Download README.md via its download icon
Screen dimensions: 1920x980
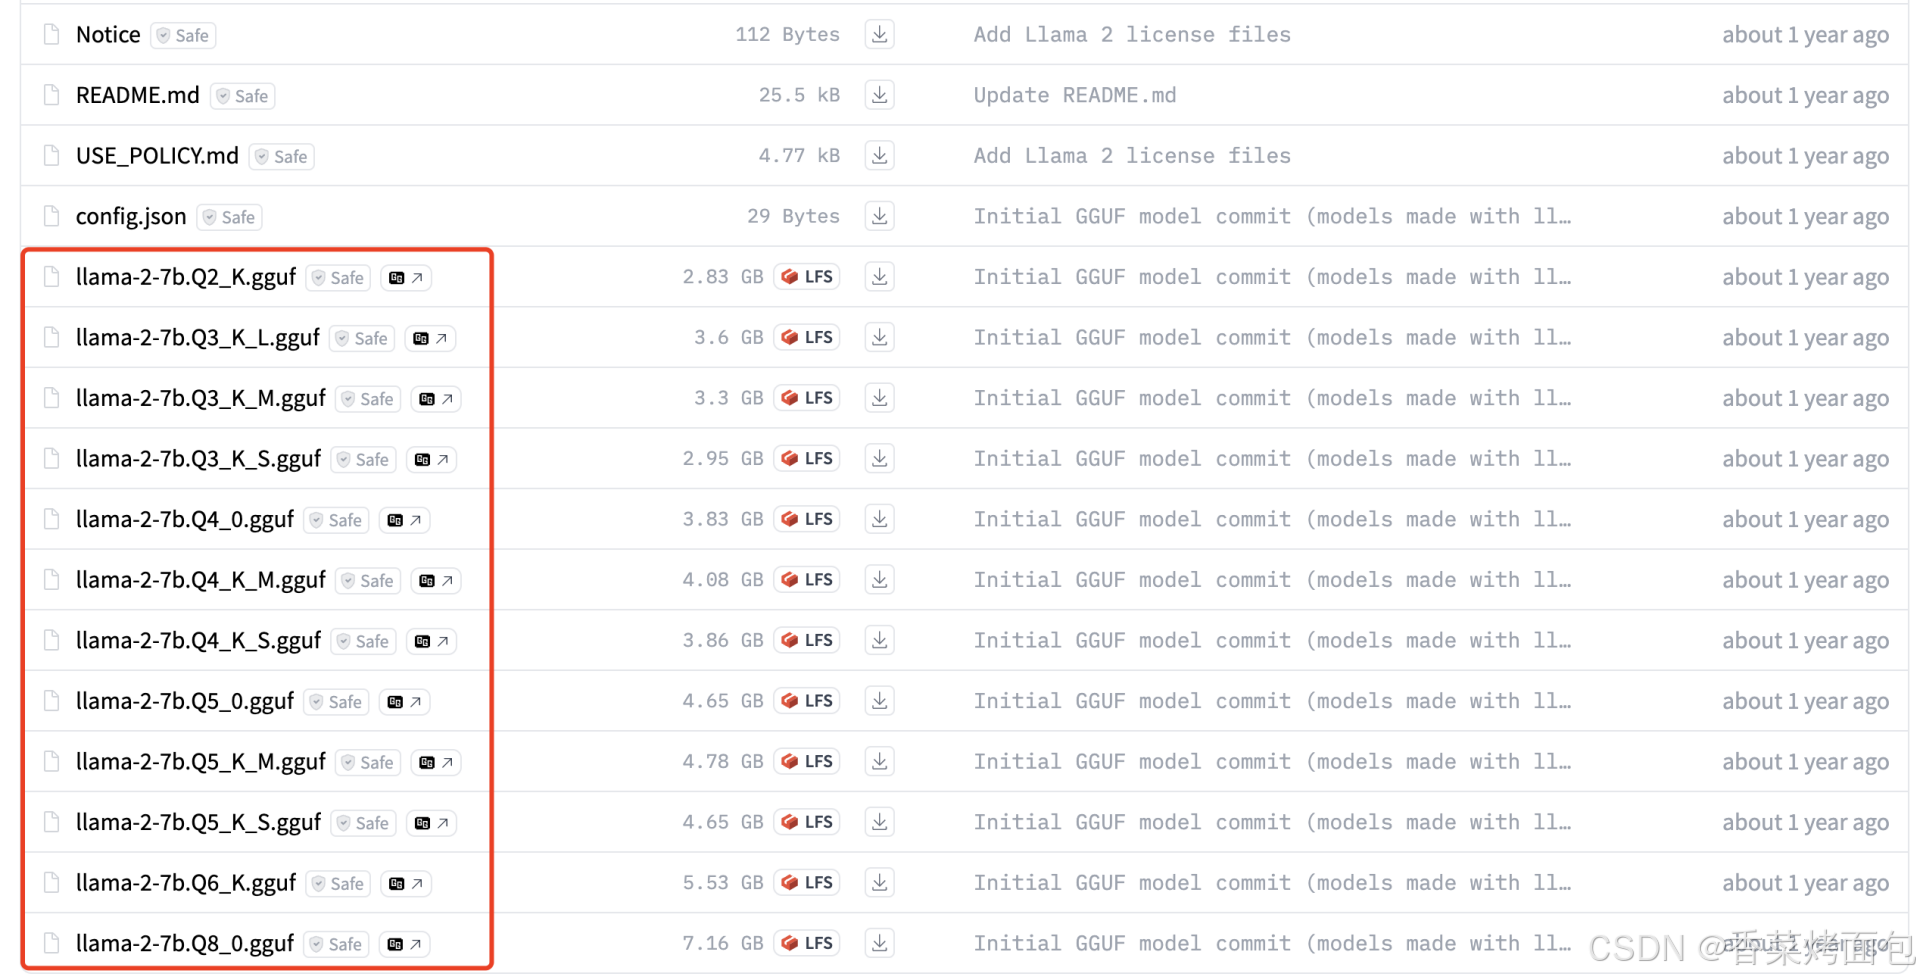(879, 95)
